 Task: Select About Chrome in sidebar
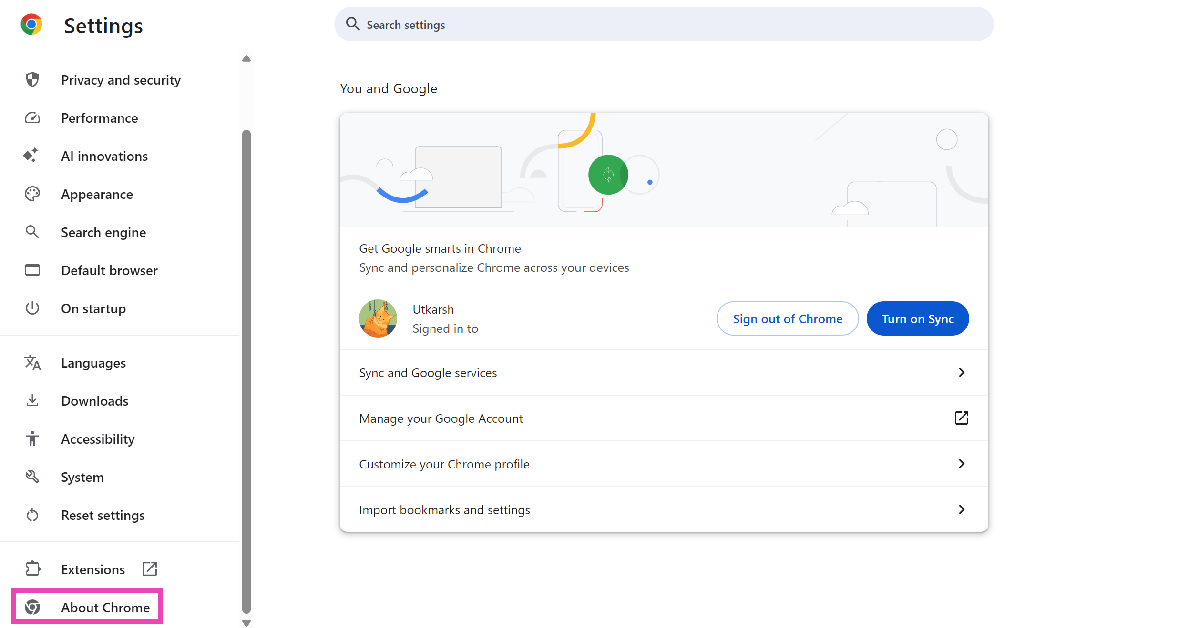coord(105,607)
